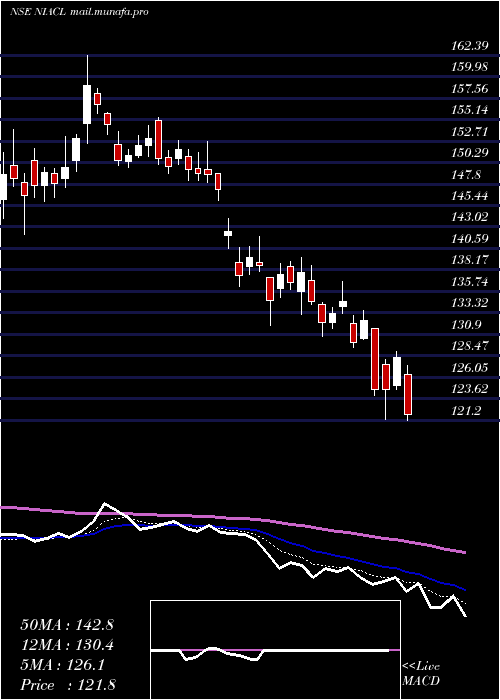Image resolution: width=500 pixels, height=700 pixels.
Task: Click the 140.59 price level label
Action: [x=470, y=239]
